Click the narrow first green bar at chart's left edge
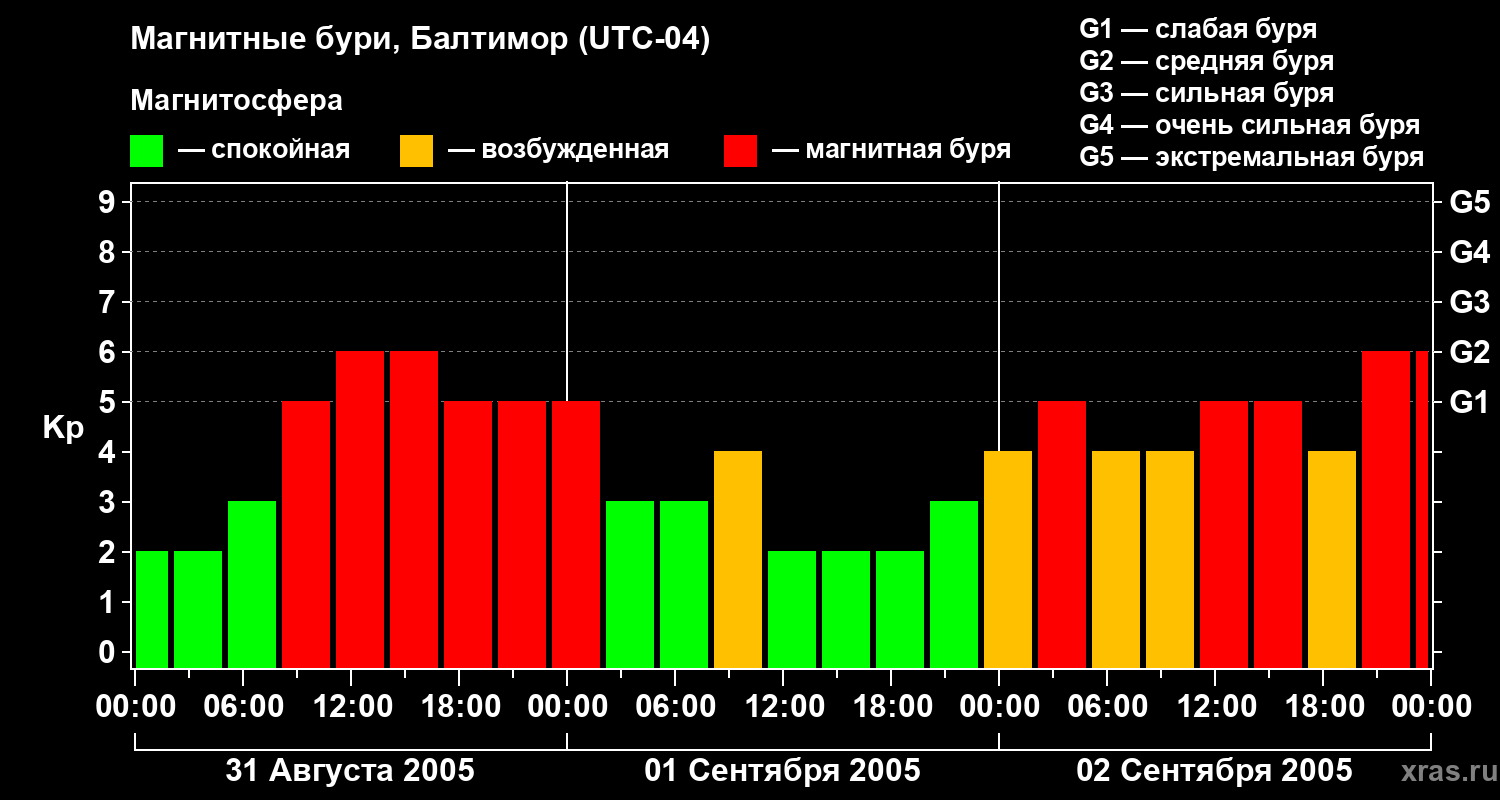This screenshot has width=1500, height=800. [x=152, y=610]
